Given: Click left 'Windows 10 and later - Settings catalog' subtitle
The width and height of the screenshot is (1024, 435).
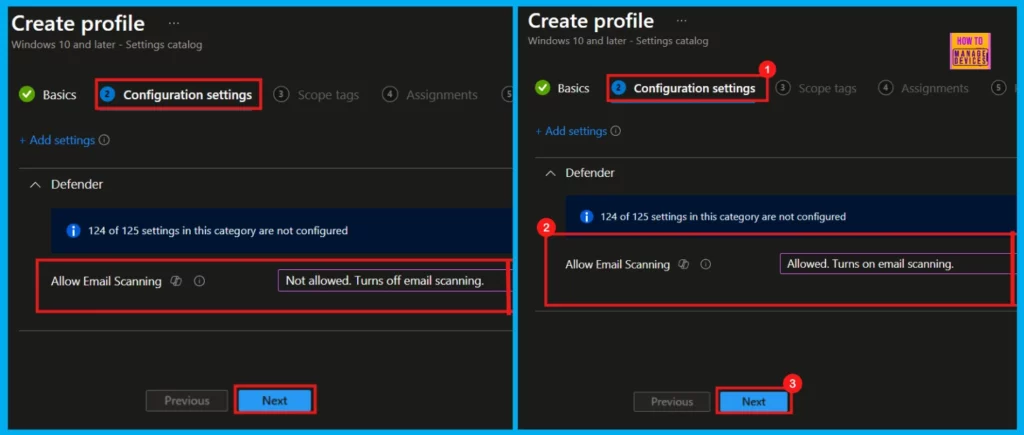Looking at the screenshot, I should [x=106, y=45].
